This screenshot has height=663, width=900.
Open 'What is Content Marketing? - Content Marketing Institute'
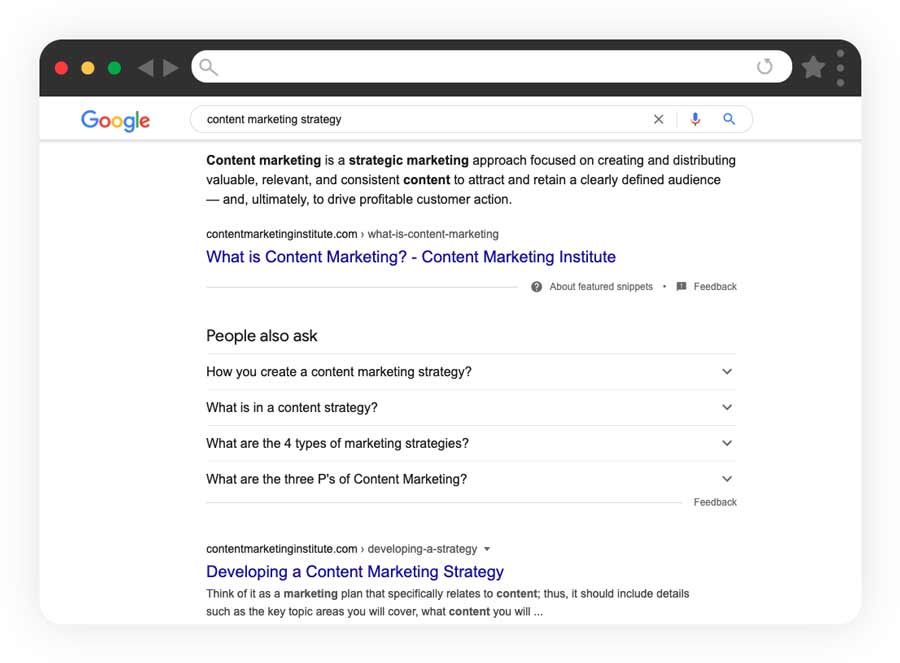tap(410, 257)
